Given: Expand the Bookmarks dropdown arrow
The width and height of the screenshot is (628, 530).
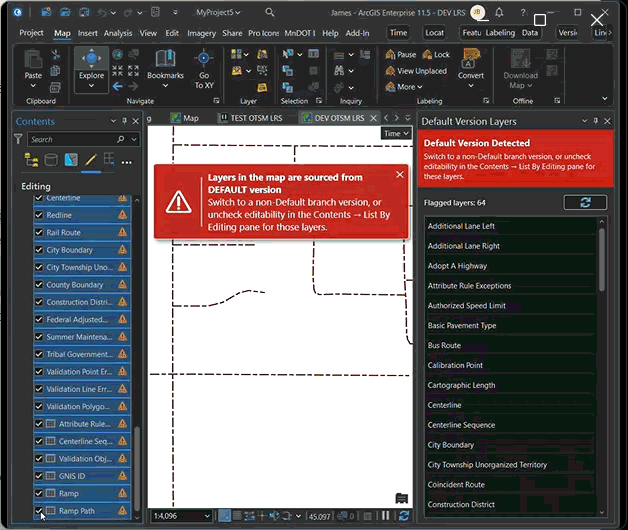Looking at the screenshot, I should [165, 86].
